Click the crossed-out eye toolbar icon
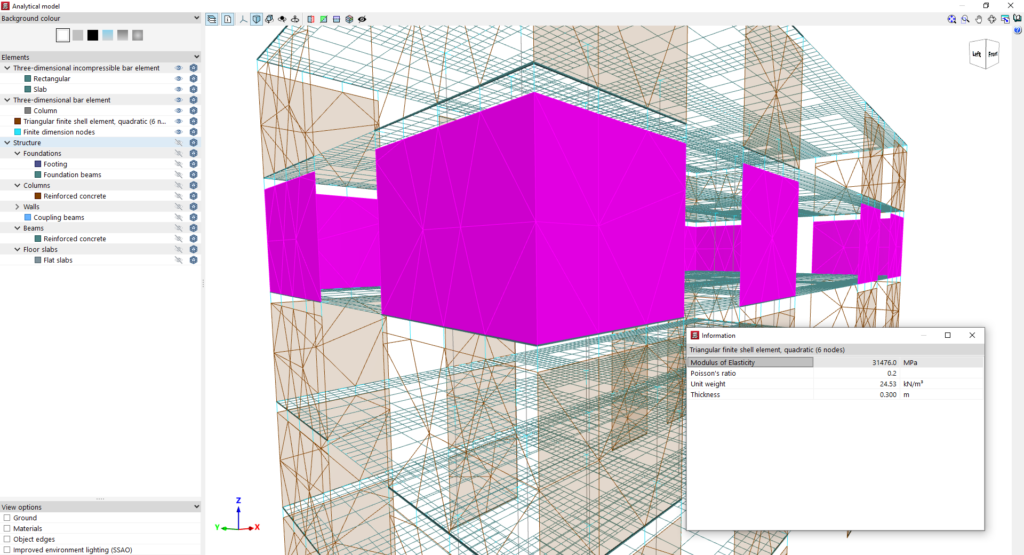1024x555 pixels. 362,19
